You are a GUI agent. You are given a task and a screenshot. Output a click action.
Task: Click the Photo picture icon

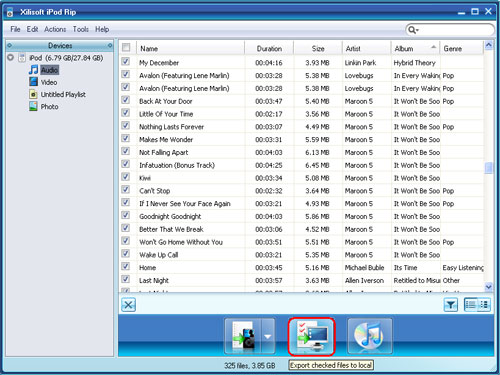coord(33,107)
